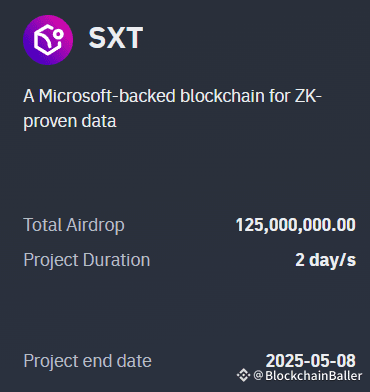Click the white cube glyph inside logo
370x392 pixels.
coord(49,40)
